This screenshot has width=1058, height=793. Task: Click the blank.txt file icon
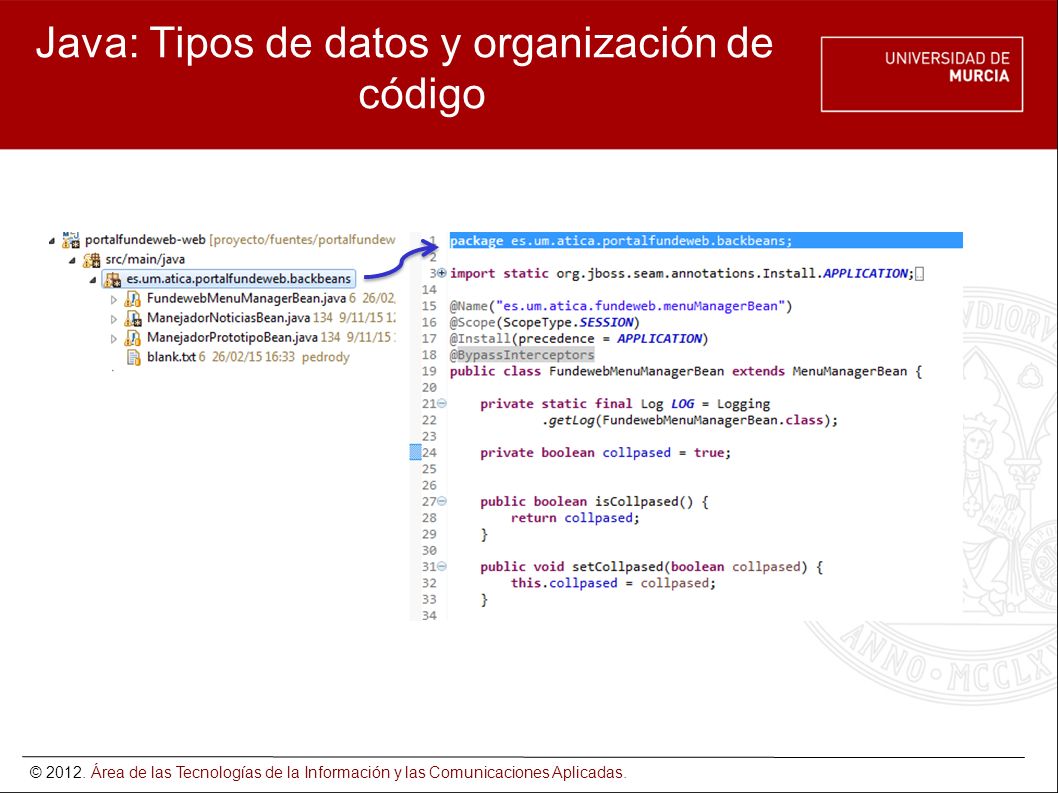(134, 358)
